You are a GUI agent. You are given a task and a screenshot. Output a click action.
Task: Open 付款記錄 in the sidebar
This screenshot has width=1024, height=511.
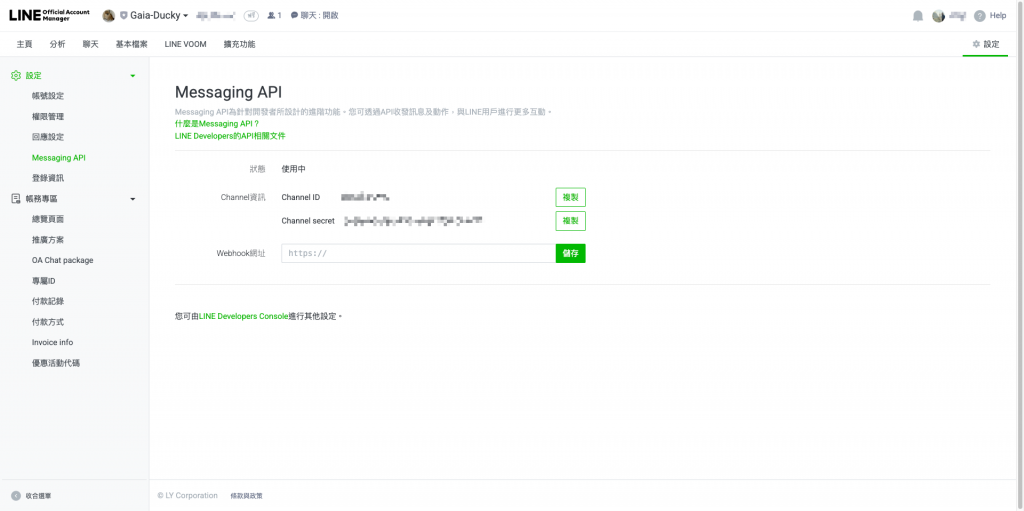(48, 301)
